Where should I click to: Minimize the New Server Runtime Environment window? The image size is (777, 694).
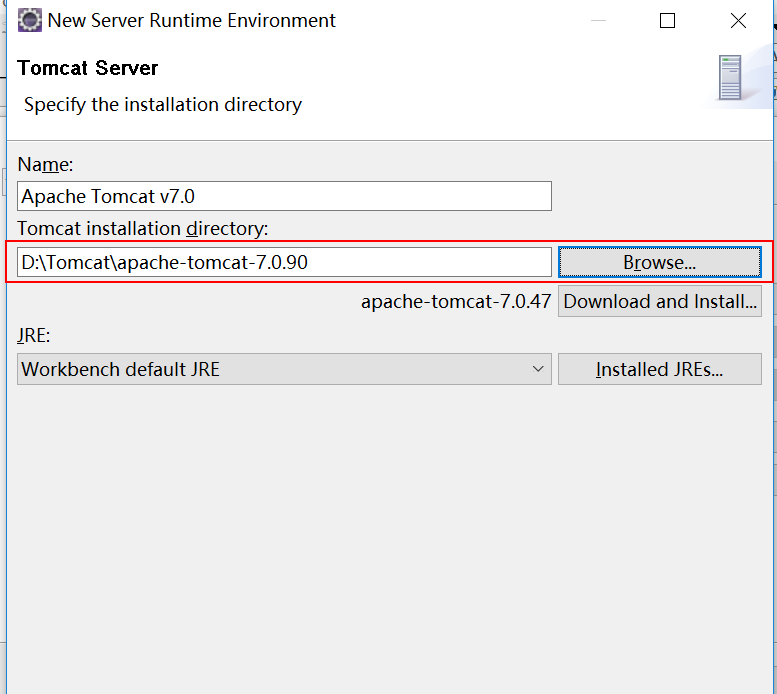click(598, 20)
